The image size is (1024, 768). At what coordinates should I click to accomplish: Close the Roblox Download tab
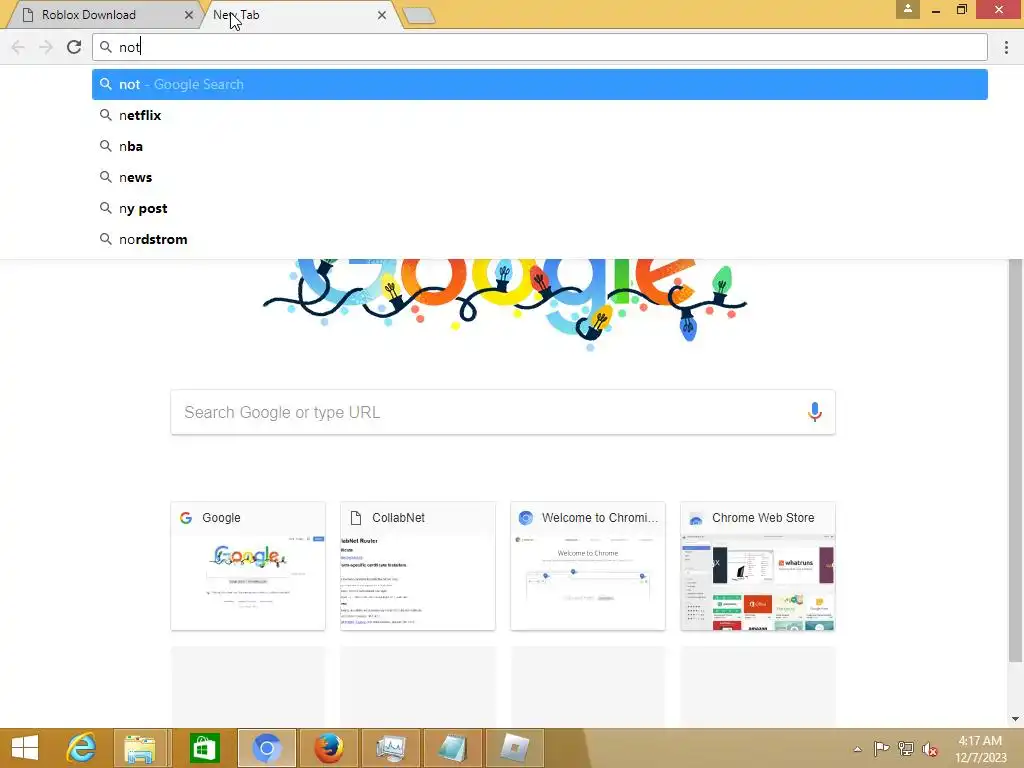[189, 15]
